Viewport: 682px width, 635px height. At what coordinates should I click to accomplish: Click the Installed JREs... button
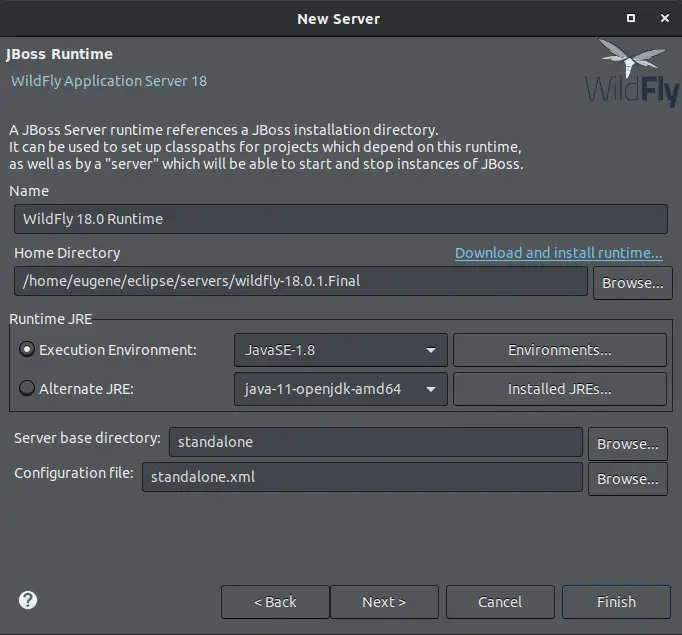point(560,389)
